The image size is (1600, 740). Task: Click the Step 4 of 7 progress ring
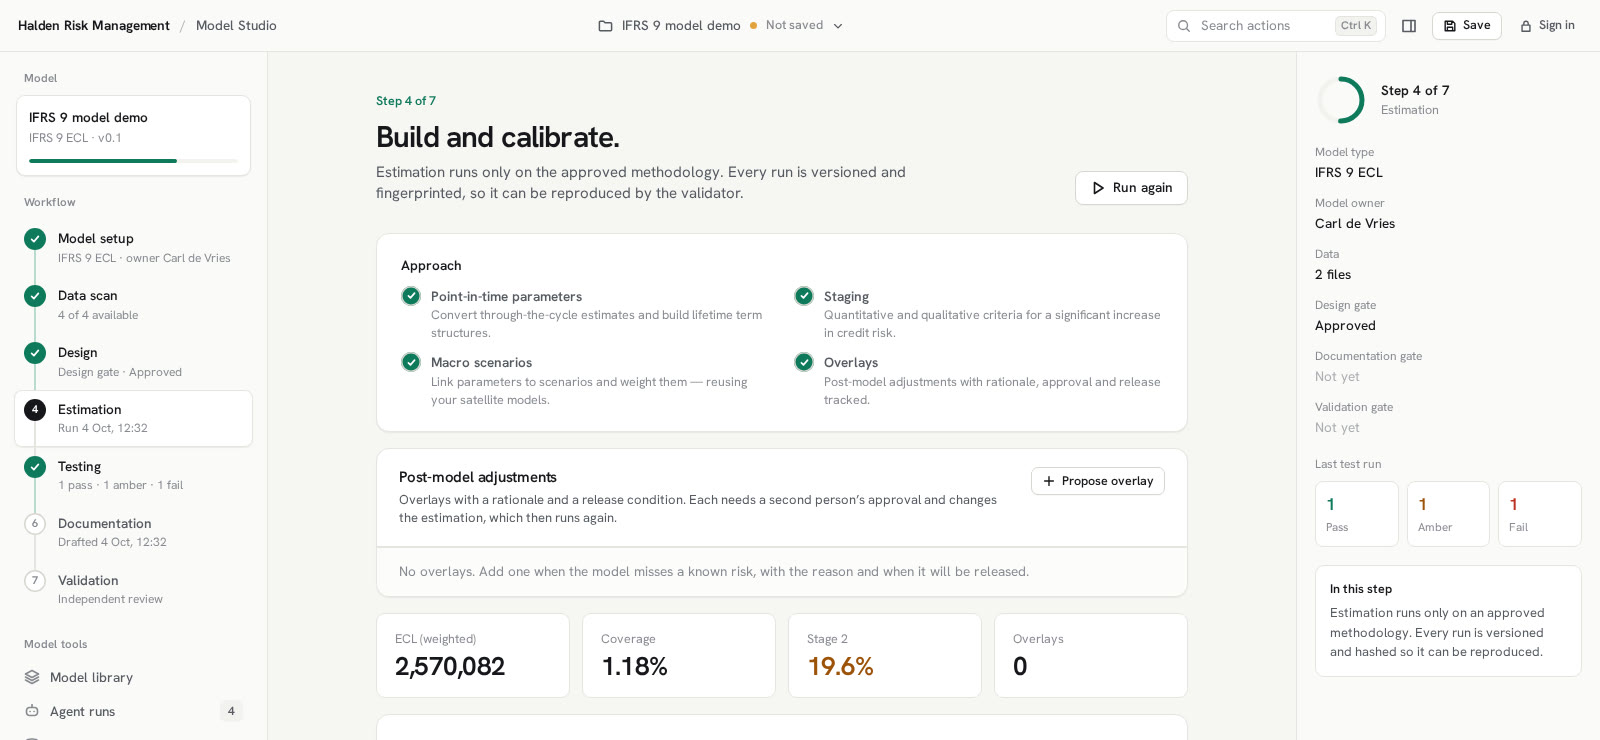[1341, 100]
